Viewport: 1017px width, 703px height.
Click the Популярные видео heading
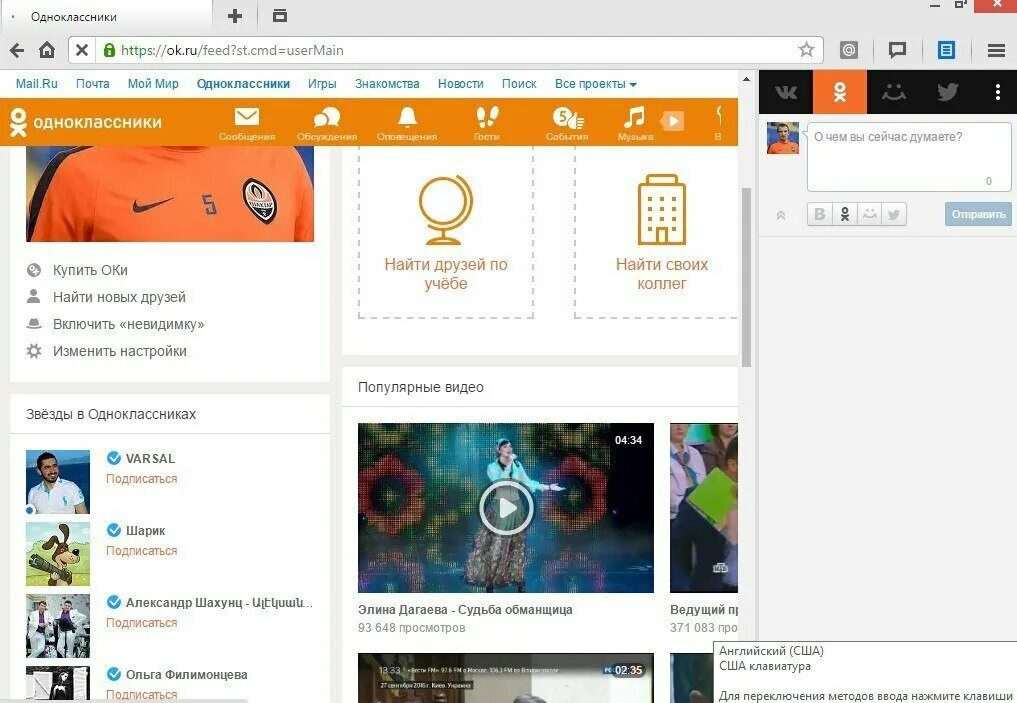pyautogui.click(x=421, y=387)
